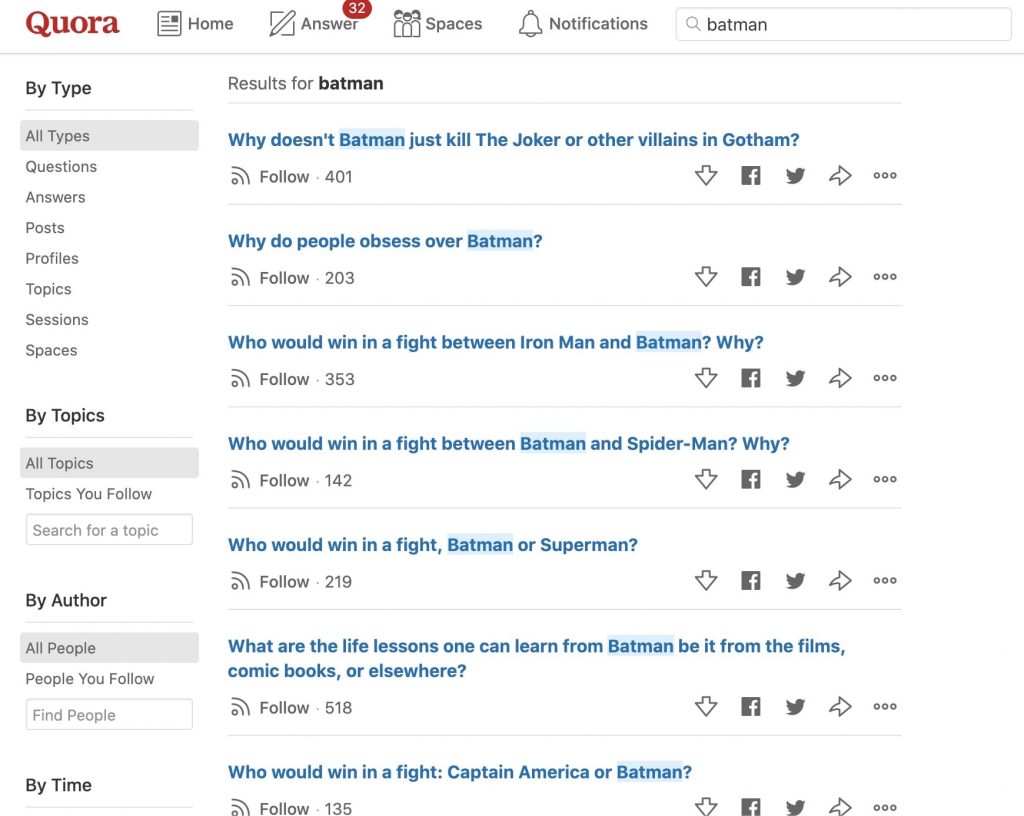The width and height of the screenshot is (1024, 816).
Task: Open the more options menu on the Joker question
Action: click(884, 176)
